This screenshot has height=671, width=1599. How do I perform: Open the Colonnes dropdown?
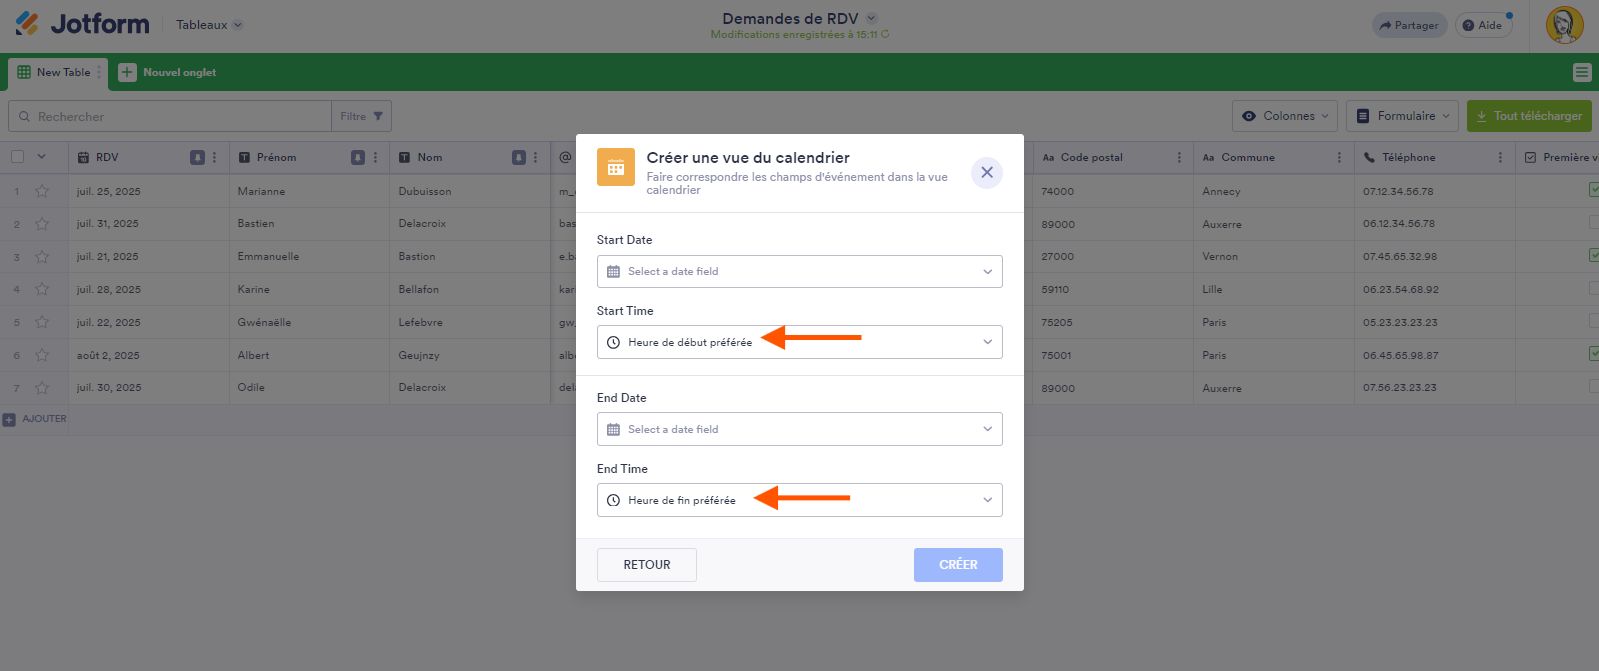click(x=1285, y=116)
